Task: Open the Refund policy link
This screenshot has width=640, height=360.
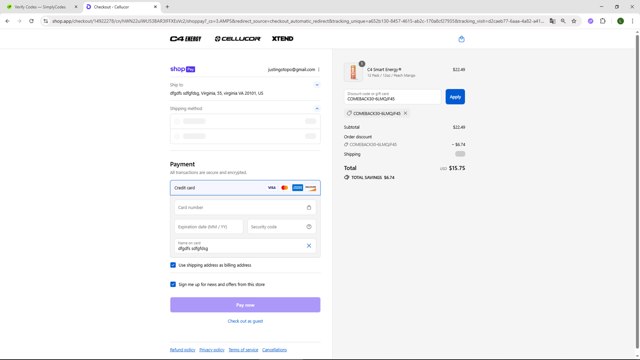Action: 182,350
